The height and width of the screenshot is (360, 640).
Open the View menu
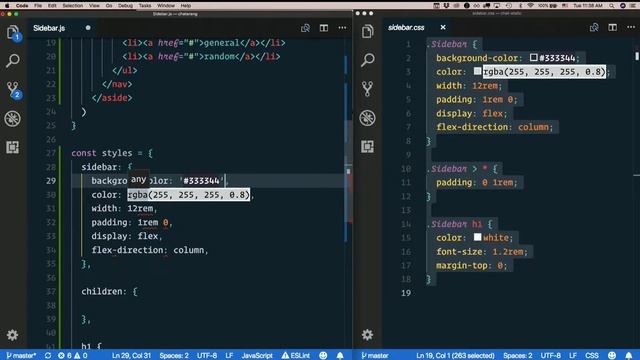(94, 6)
